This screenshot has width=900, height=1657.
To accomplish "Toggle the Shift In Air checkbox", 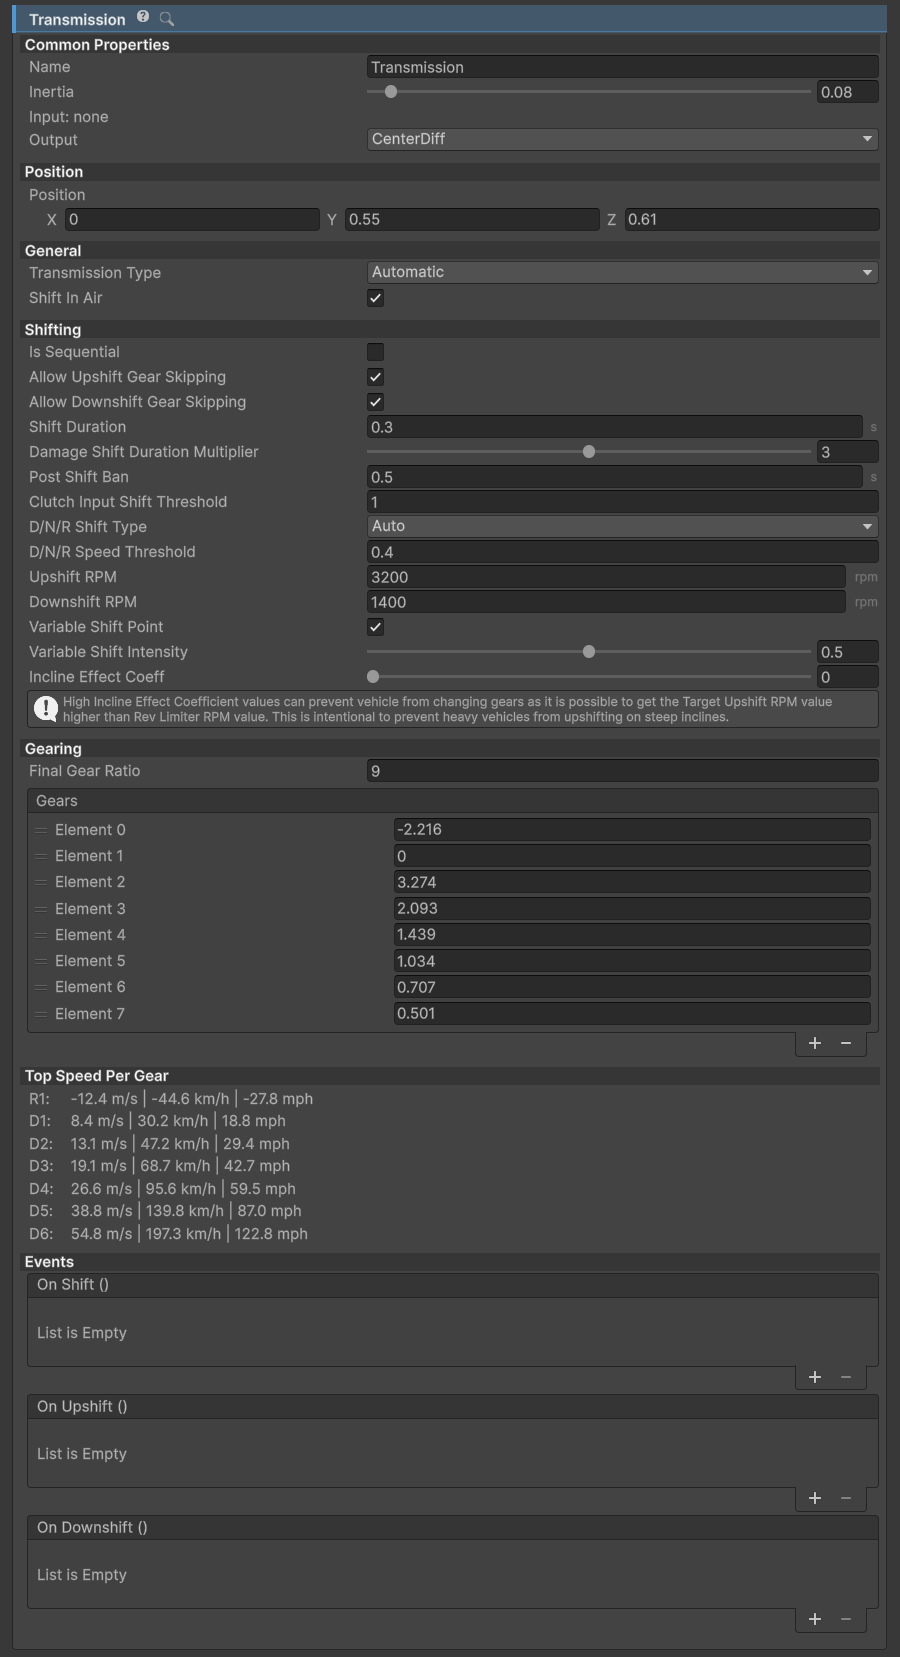I will 376,298.
